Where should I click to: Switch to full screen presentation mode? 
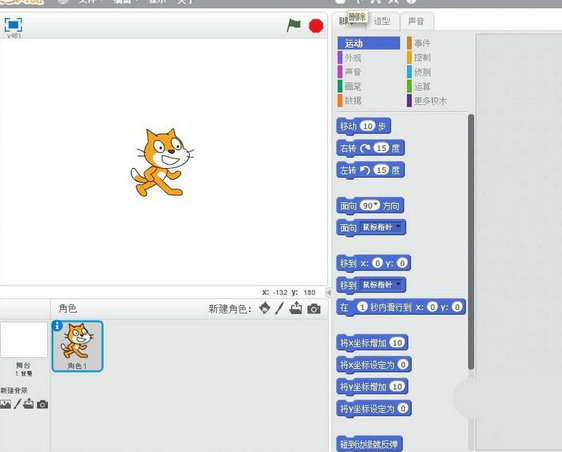click(x=13, y=25)
